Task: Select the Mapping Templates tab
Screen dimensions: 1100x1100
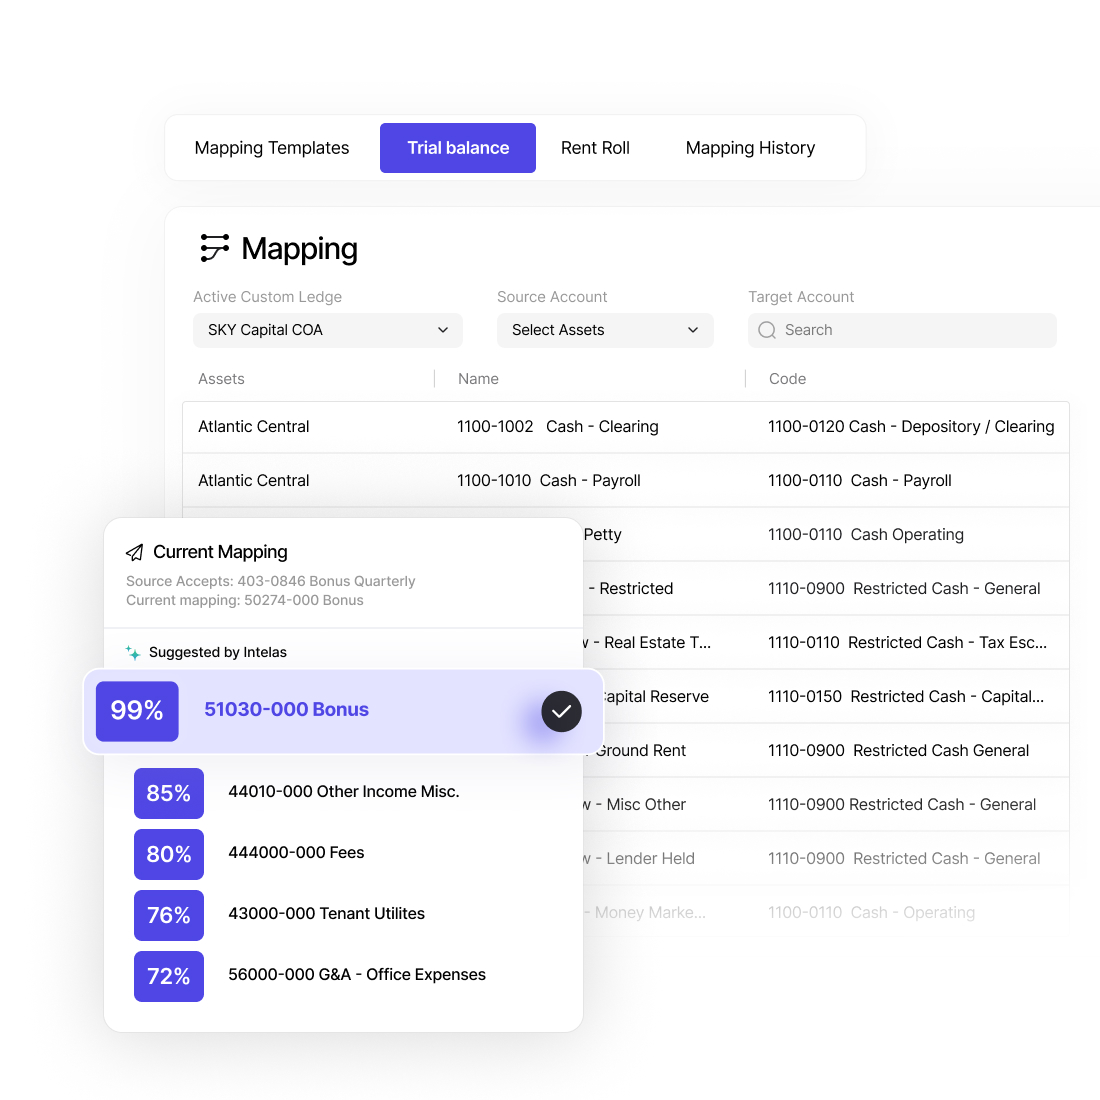Action: tap(271, 147)
